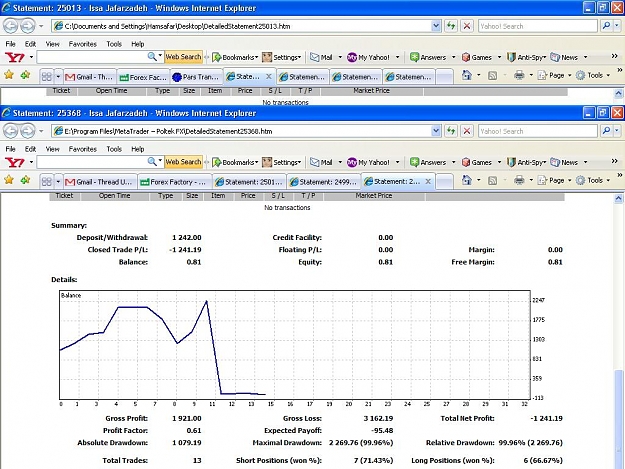Switch to Forex Fac... tab in 25013 window
The height and width of the screenshot is (469, 625).
pos(143,77)
